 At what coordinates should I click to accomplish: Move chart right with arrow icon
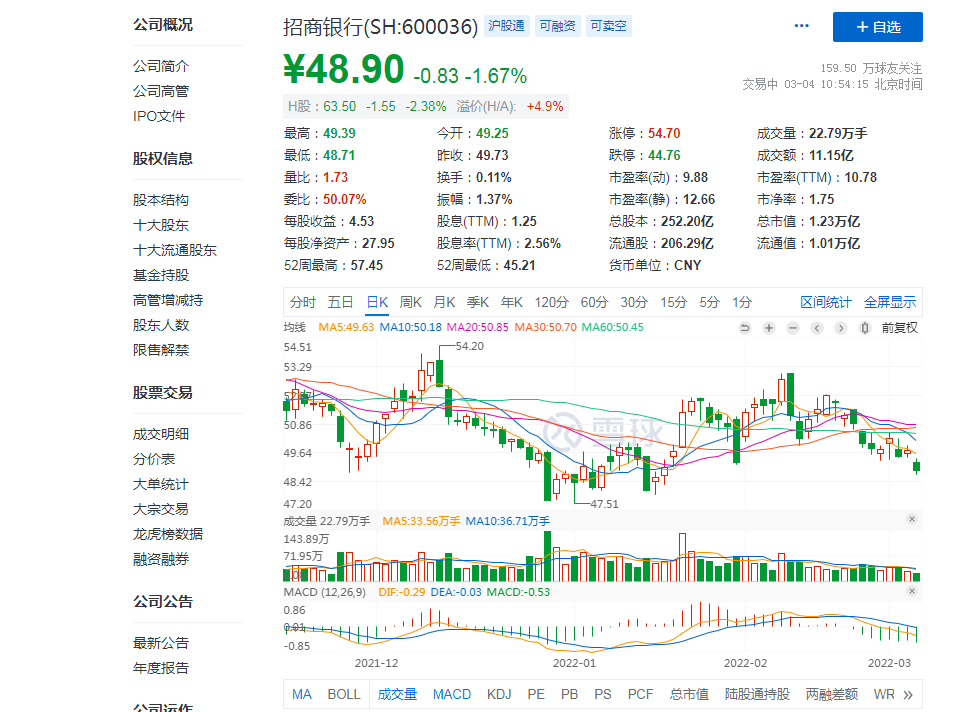point(841,328)
